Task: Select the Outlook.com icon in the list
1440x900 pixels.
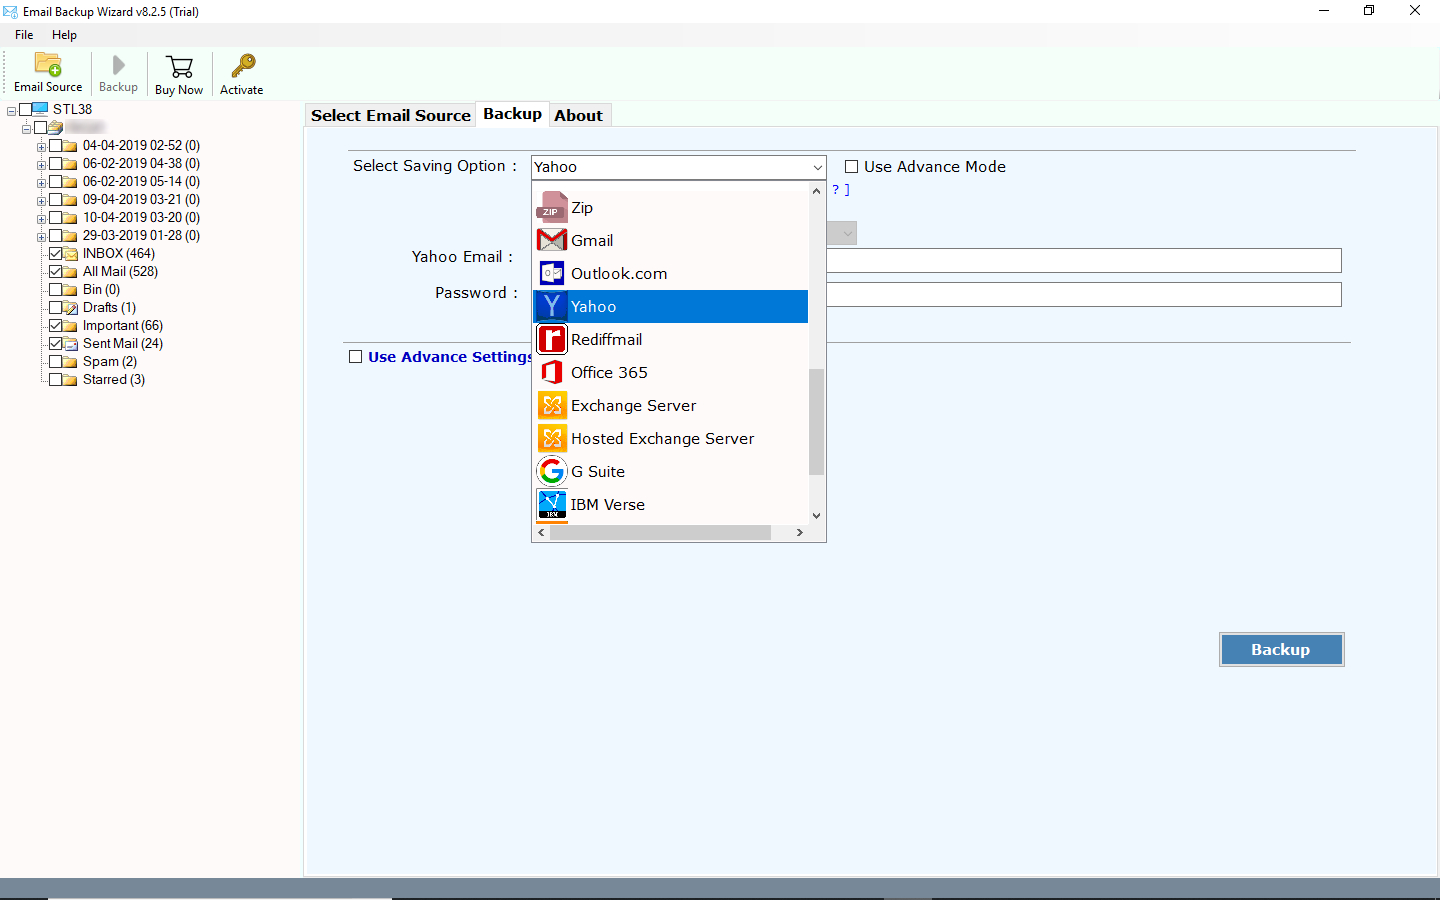Action: coord(552,273)
